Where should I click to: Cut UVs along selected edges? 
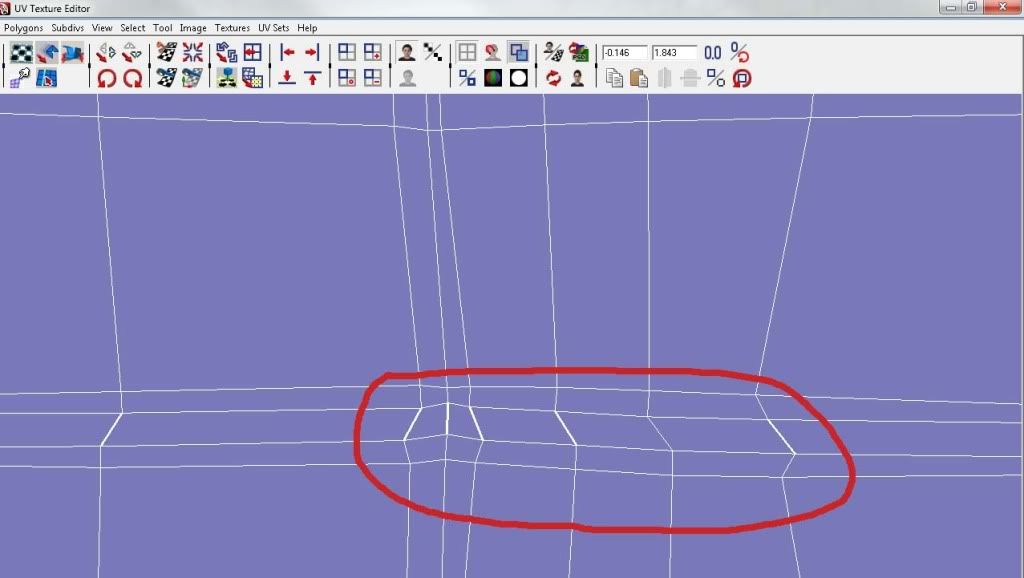pos(167,52)
